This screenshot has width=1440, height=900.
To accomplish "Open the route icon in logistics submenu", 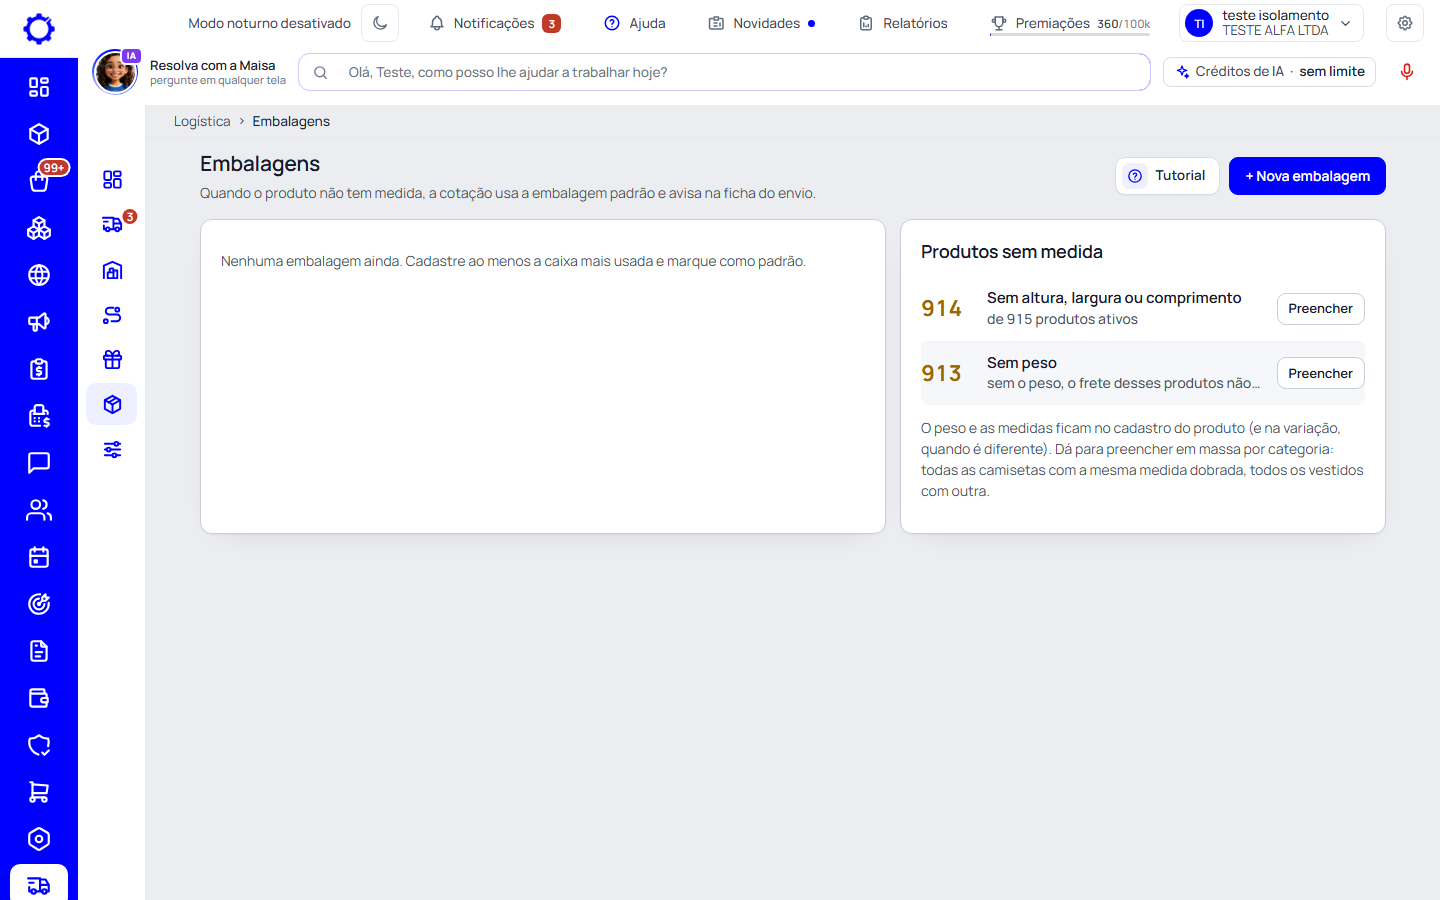I will (x=112, y=315).
